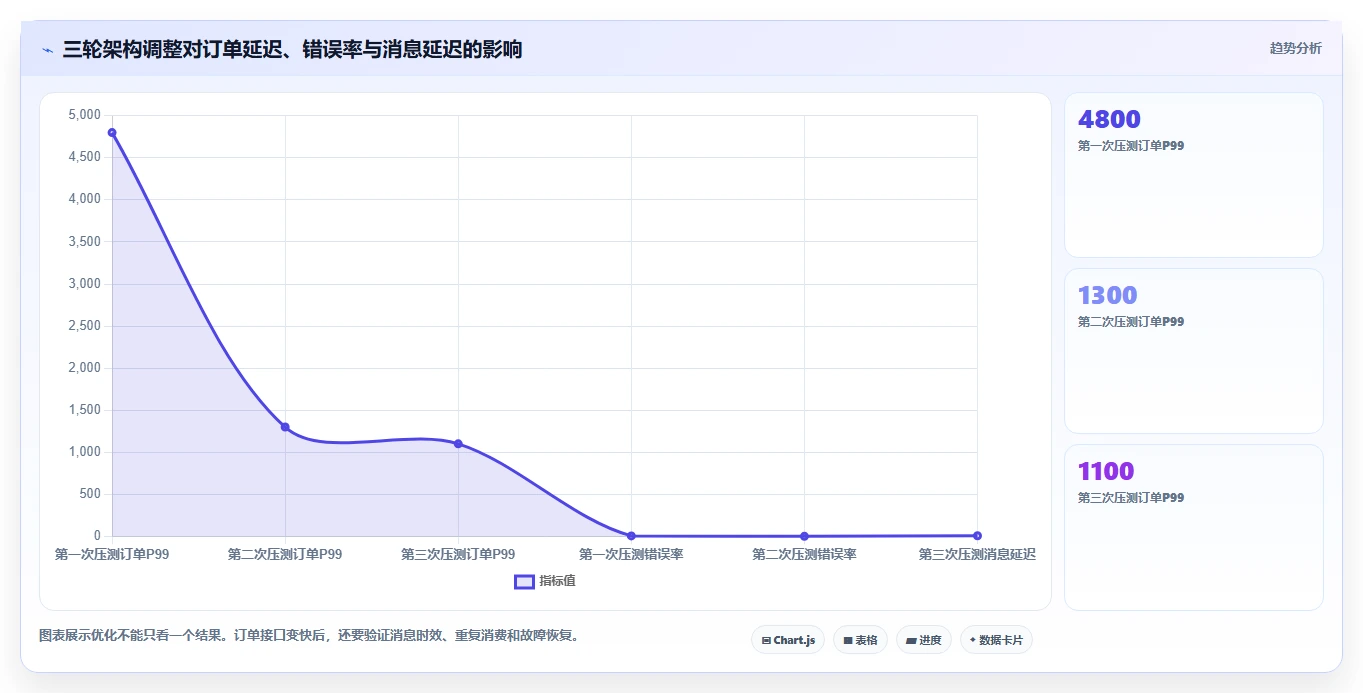1363x693 pixels.
Task: Click the 指标值 legend color box
Action: point(524,582)
